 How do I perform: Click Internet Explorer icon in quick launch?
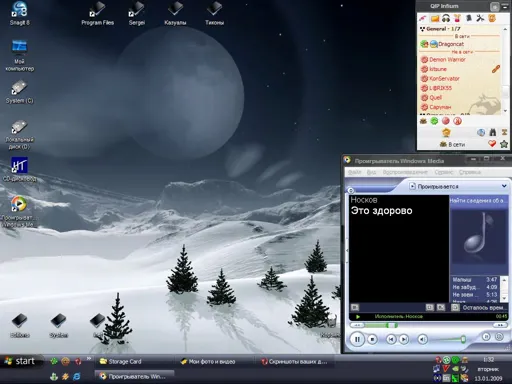pyautogui.click(x=76, y=376)
